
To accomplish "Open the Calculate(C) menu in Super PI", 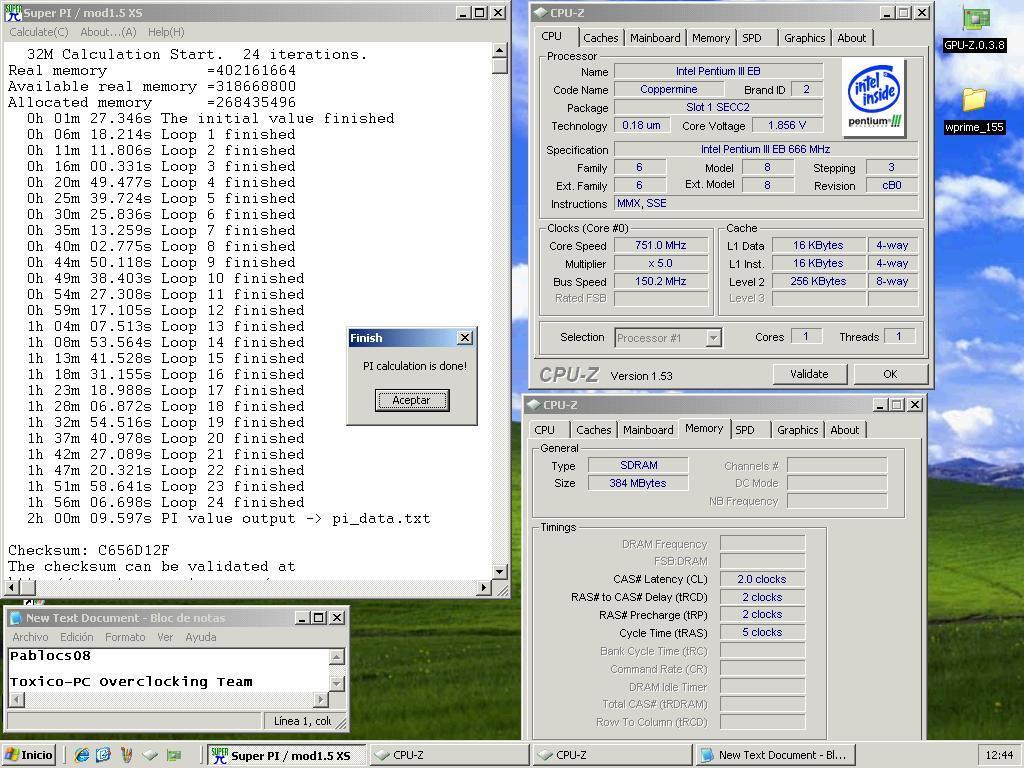I will pyautogui.click(x=39, y=32).
